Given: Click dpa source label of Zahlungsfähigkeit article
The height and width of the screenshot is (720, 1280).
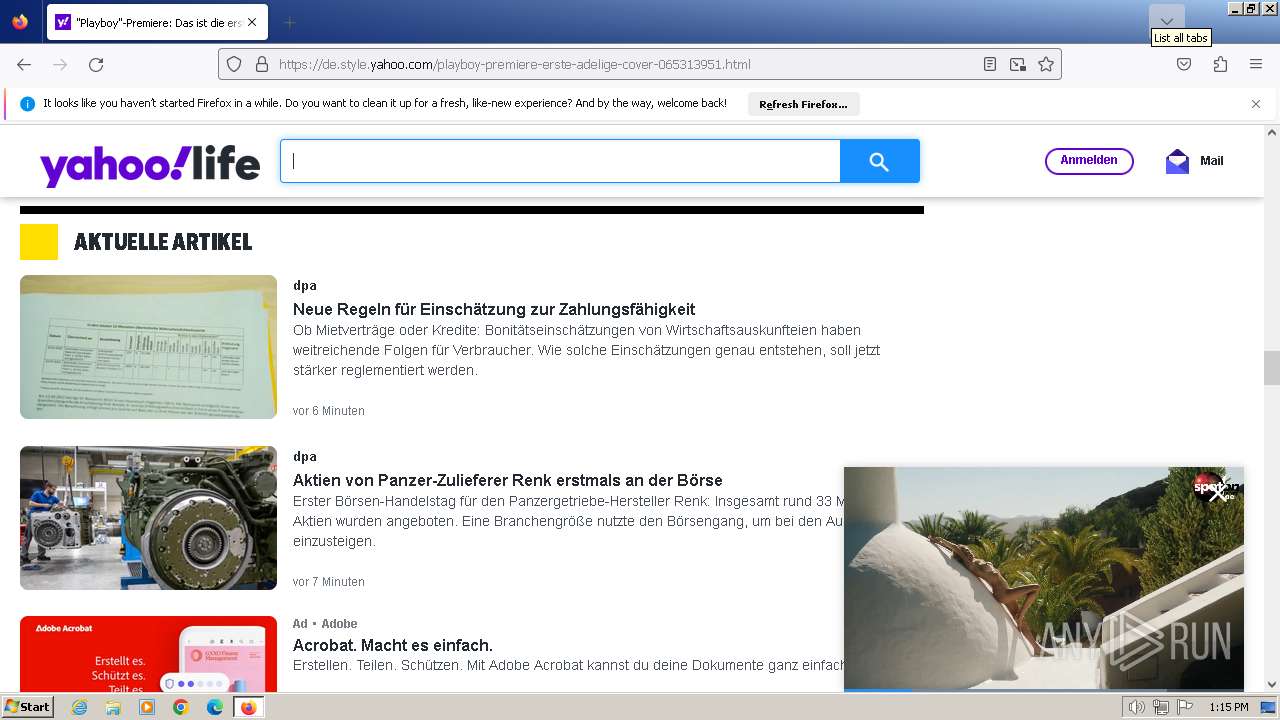Looking at the screenshot, I should [x=305, y=286].
